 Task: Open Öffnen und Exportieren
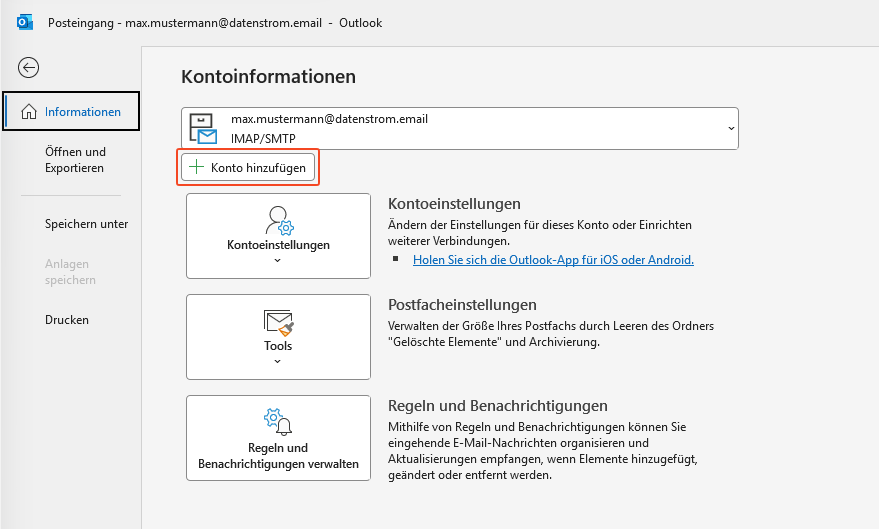75,160
